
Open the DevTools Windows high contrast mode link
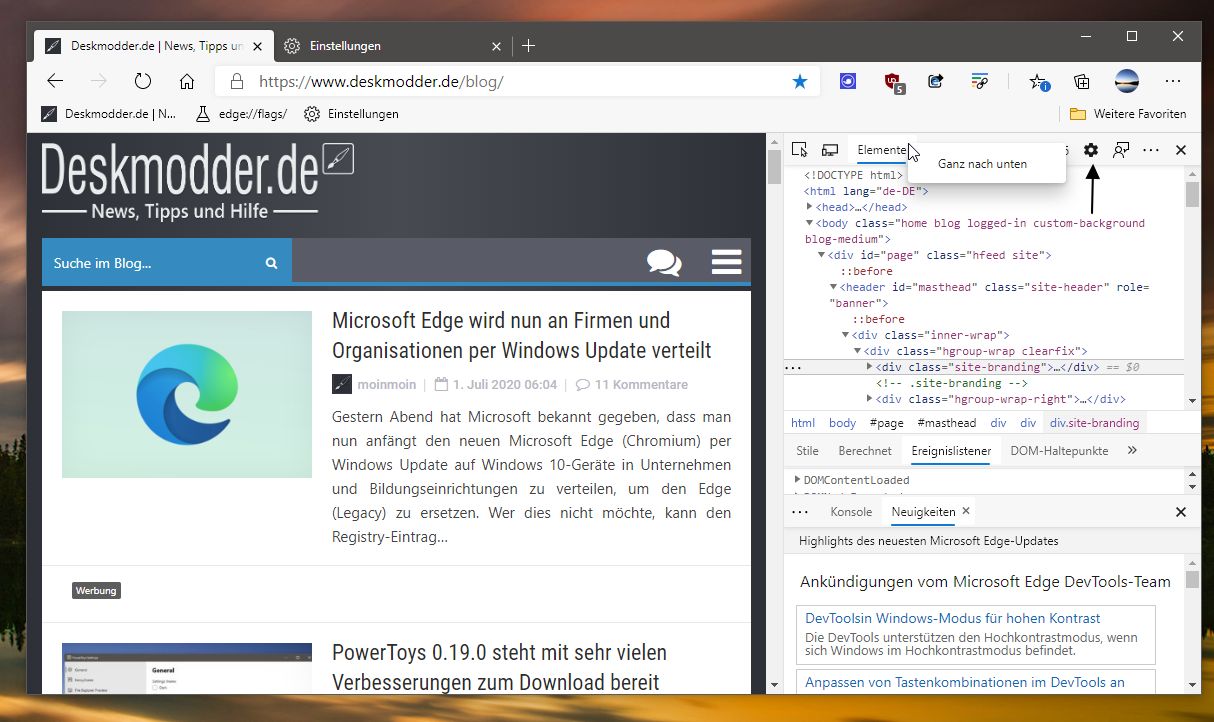[953, 618]
